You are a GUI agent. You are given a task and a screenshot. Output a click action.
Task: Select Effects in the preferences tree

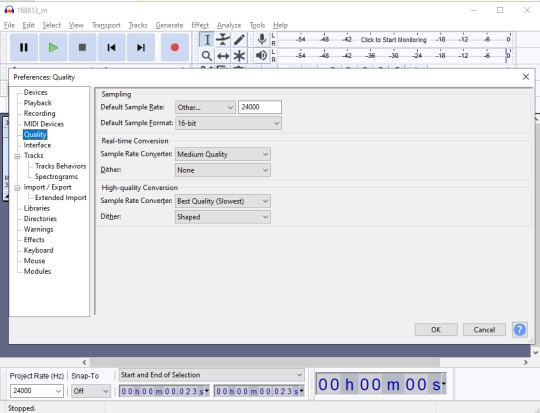(x=34, y=240)
